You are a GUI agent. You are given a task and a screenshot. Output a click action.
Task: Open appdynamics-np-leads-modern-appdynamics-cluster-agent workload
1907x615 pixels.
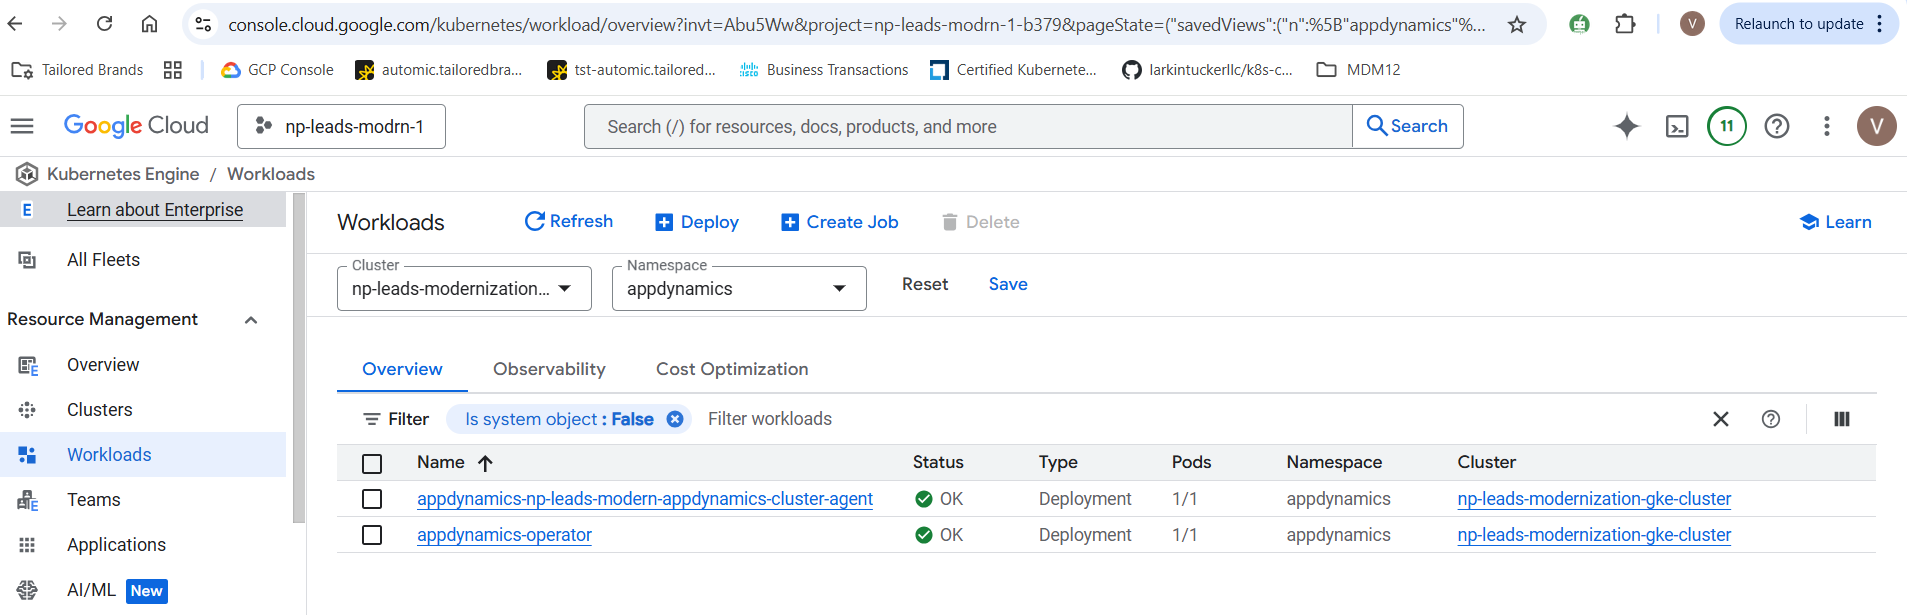point(645,499)
